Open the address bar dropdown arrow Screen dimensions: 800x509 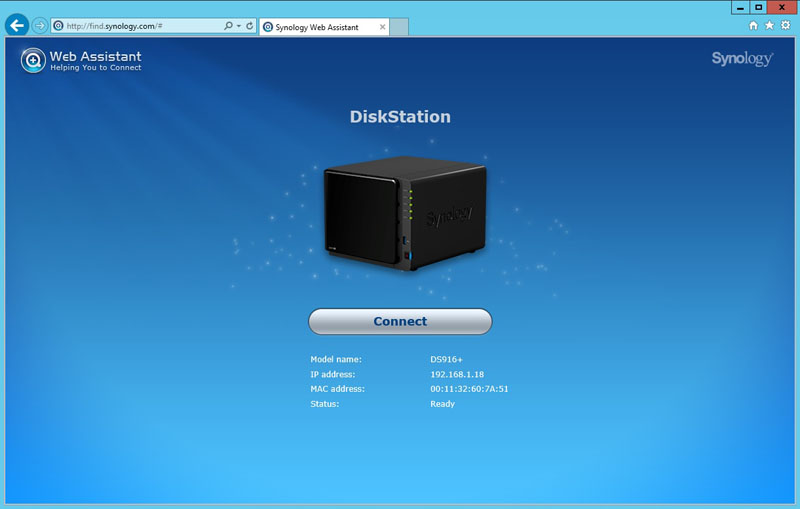click(x=238, y=26)
